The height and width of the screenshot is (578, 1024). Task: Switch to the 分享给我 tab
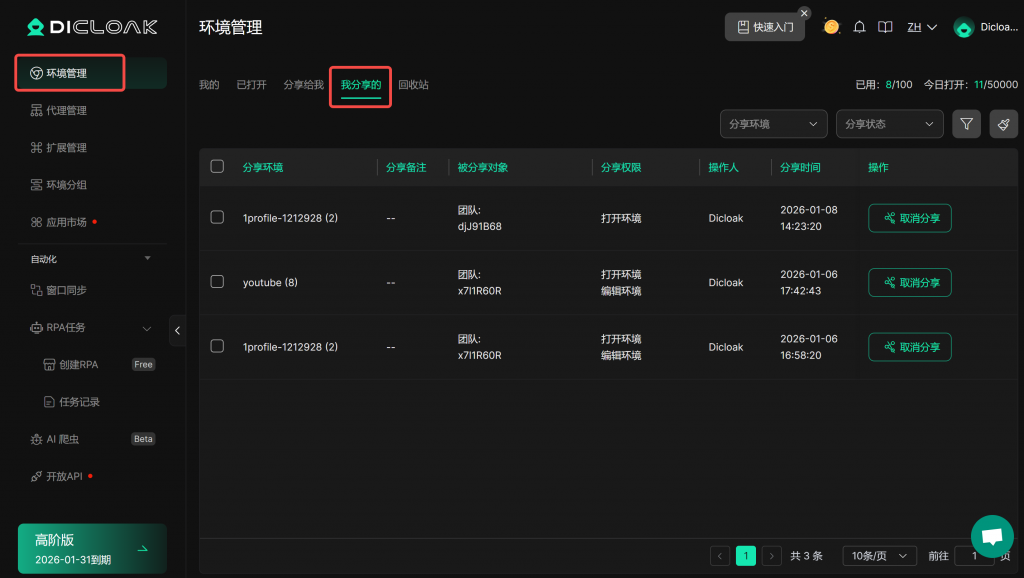tap(303, 85)
